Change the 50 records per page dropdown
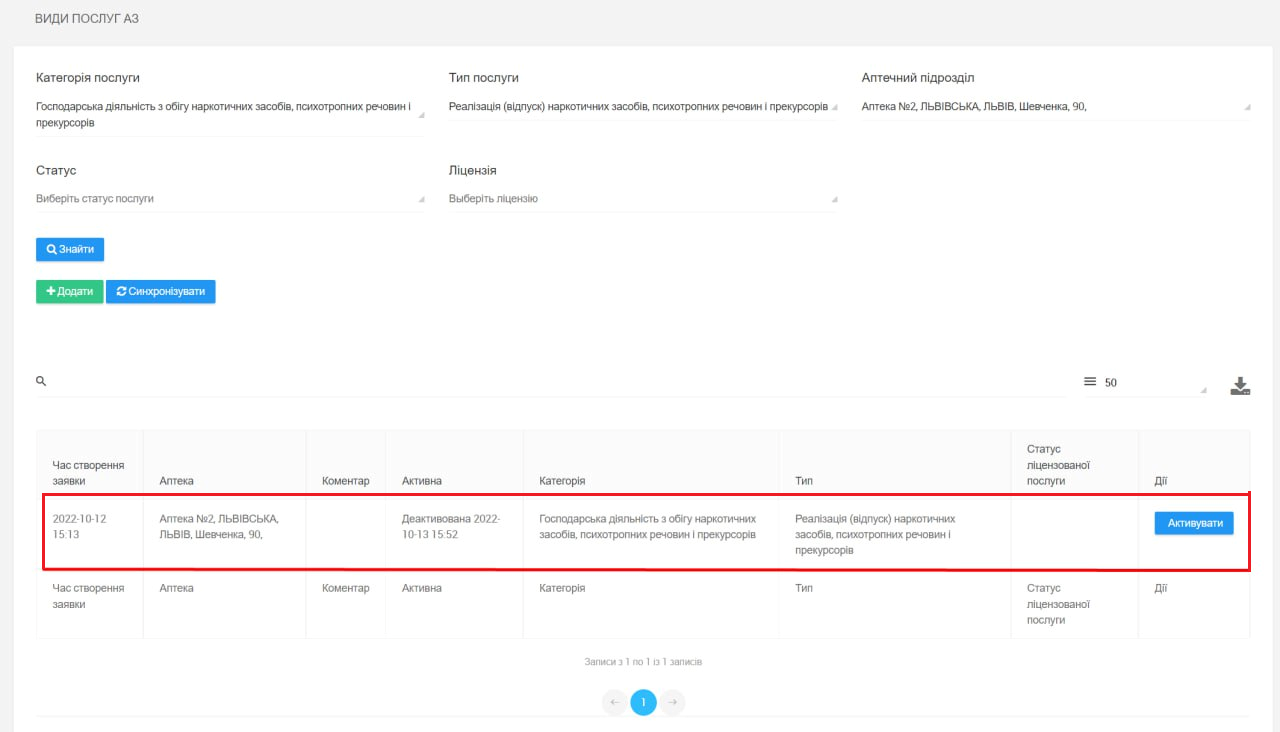This screenshot has width=1280, height=732. [x=1155, y=383]
